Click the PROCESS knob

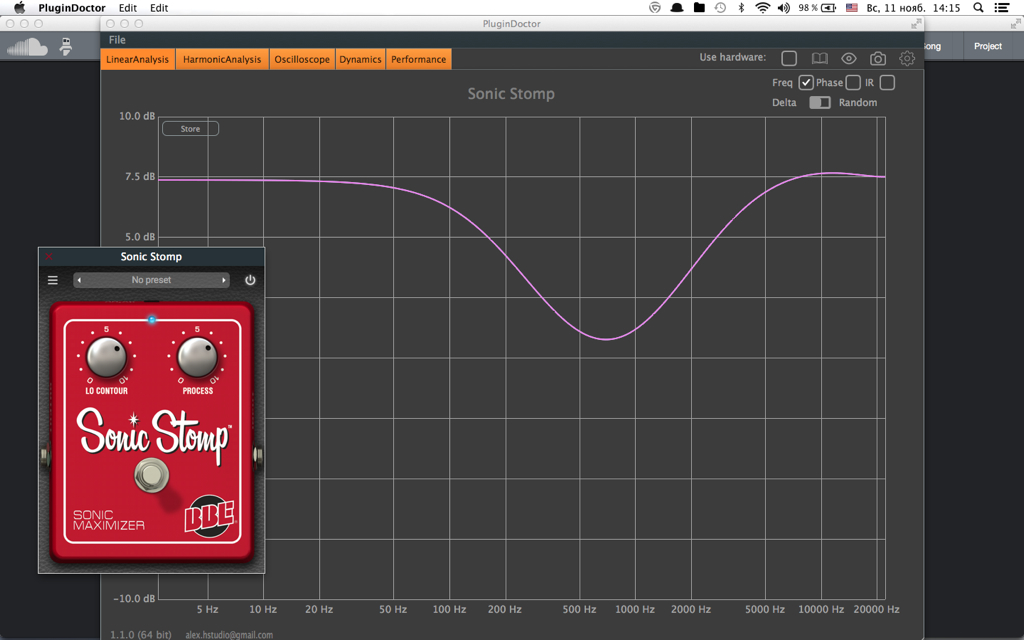click(x=197, y=357)
